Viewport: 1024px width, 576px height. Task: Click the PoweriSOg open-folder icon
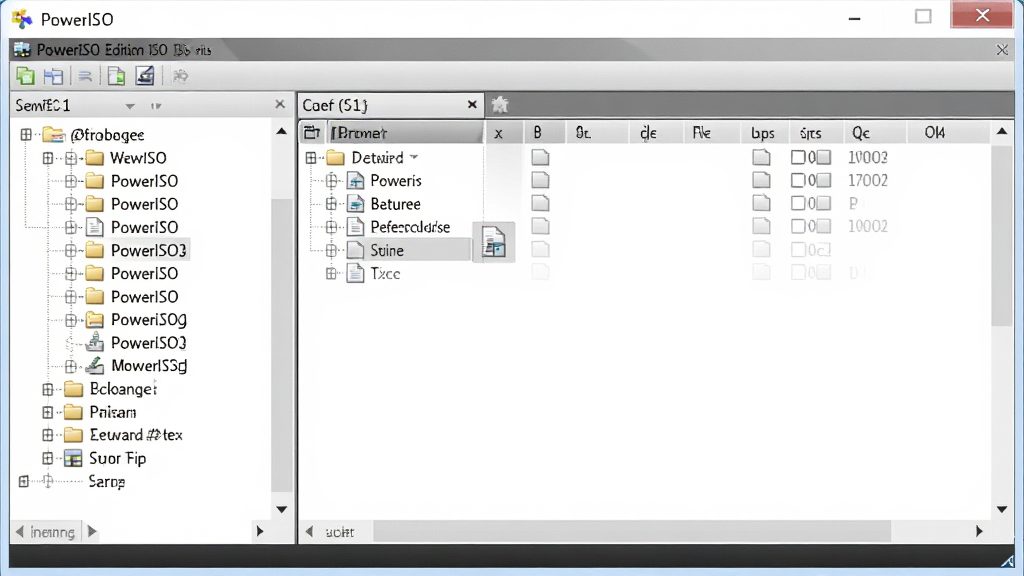pyautogui.click(x=95, y=320)
